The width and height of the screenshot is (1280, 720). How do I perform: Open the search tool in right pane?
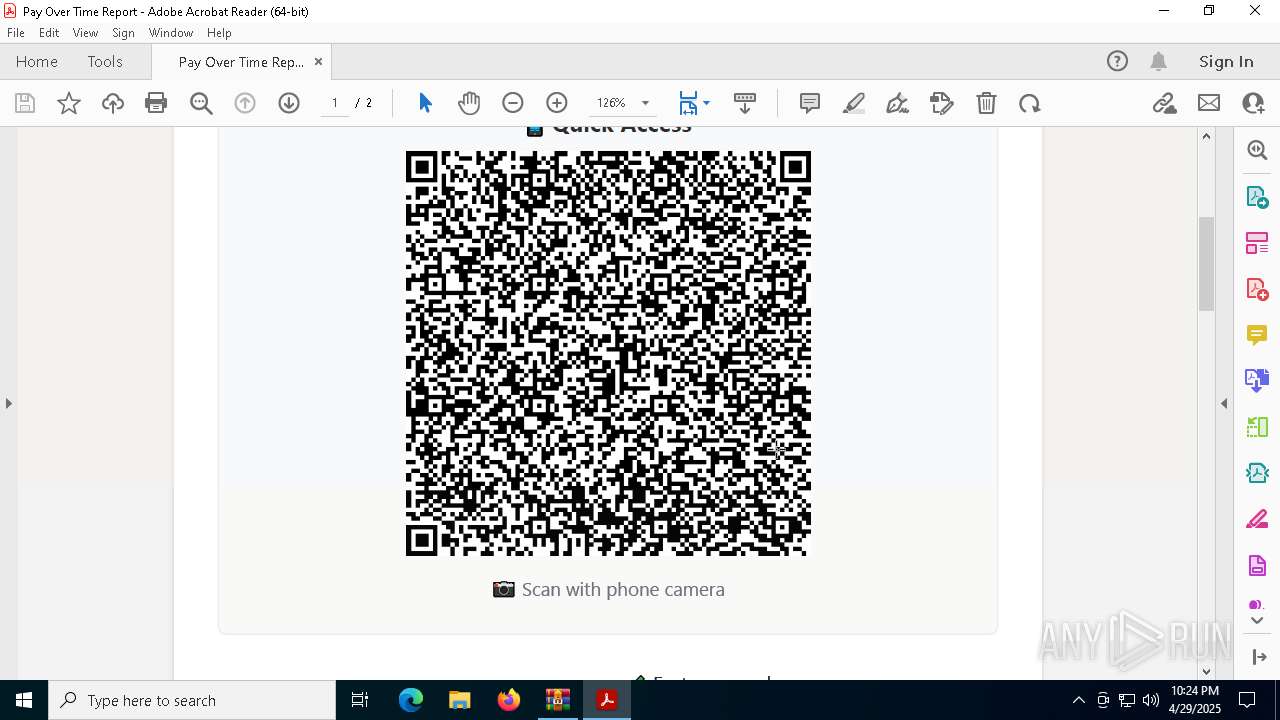pos(1257,150)
